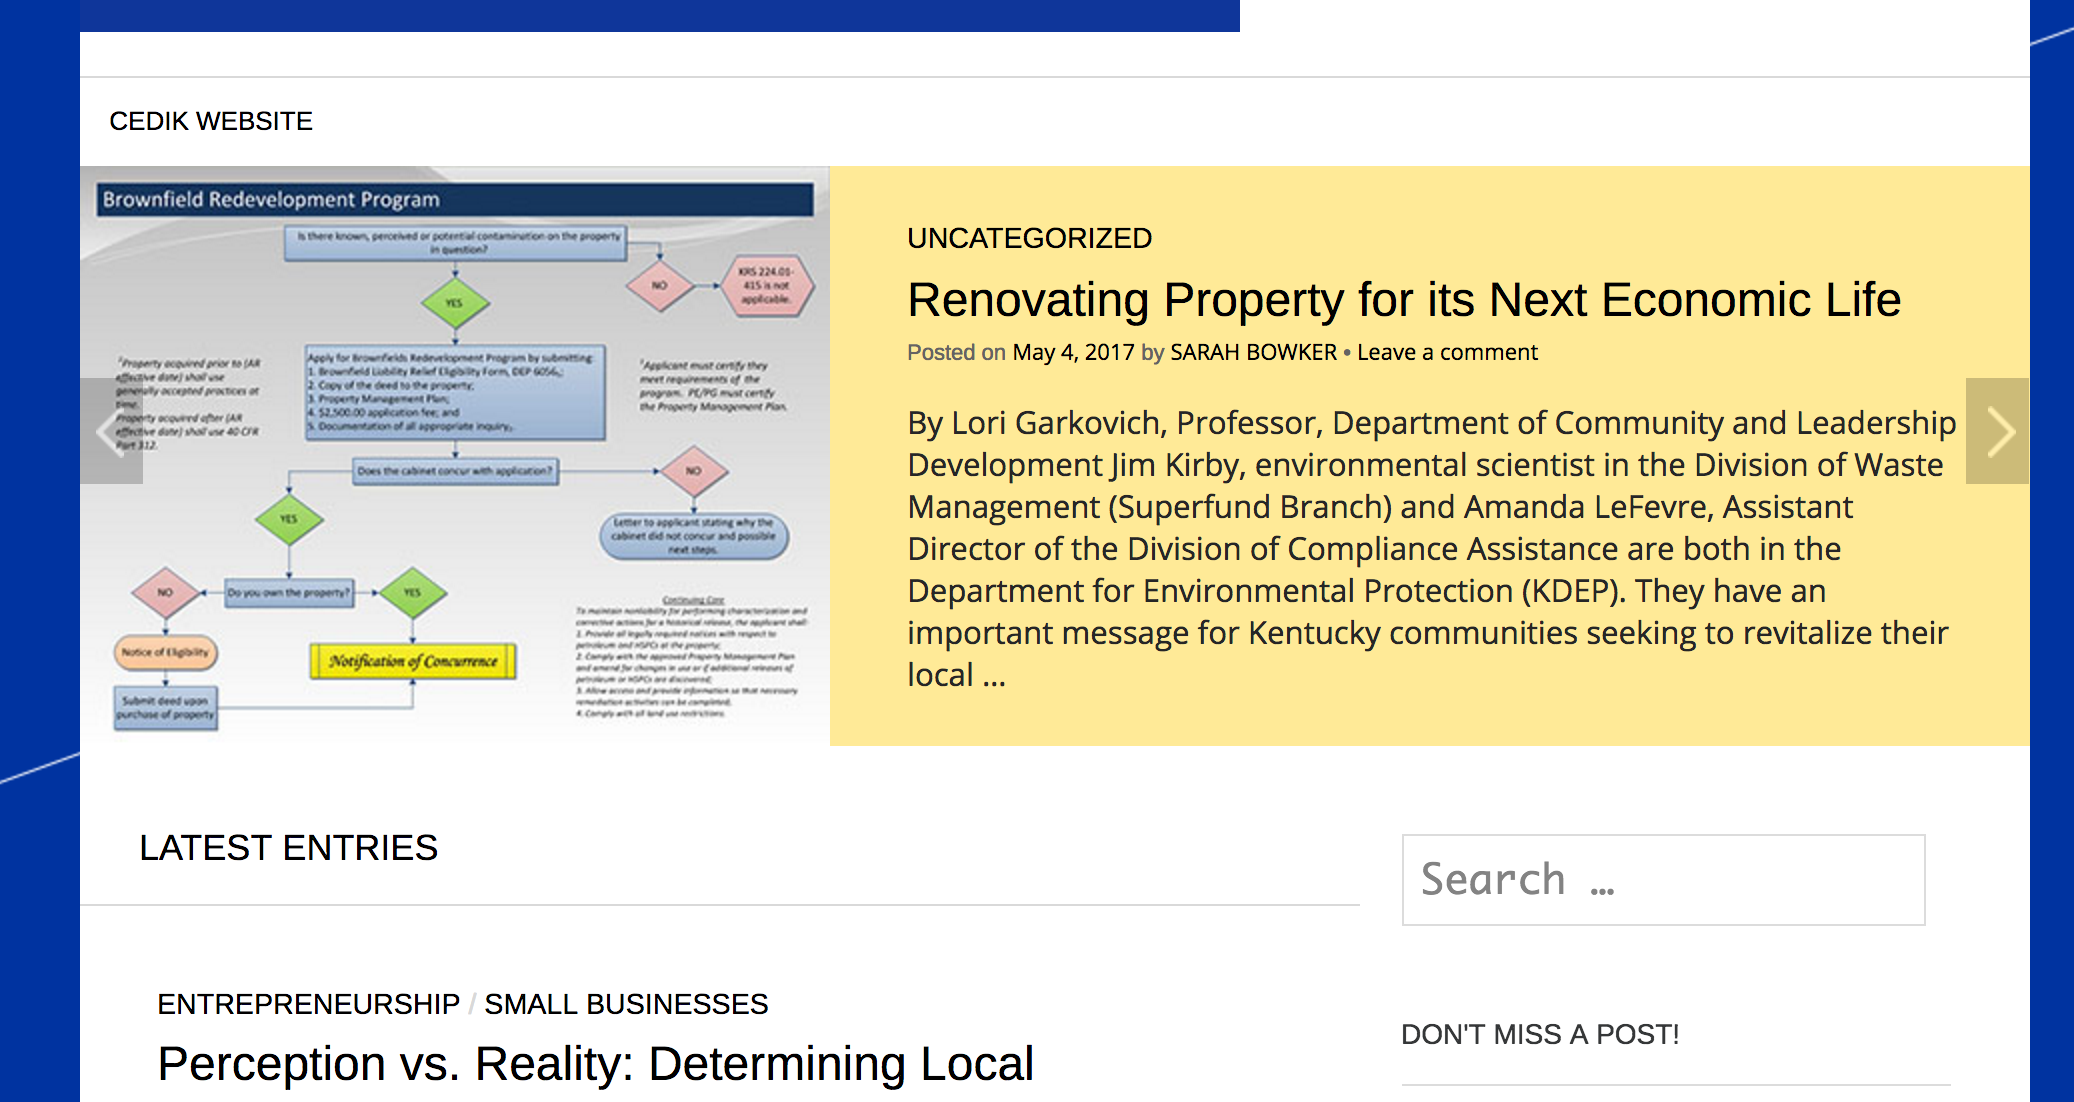Viewport: 2074px width, 1102px height.
Task: Open the SMALL BUSINESSES category link
Action: click(x=626, y=1004)
